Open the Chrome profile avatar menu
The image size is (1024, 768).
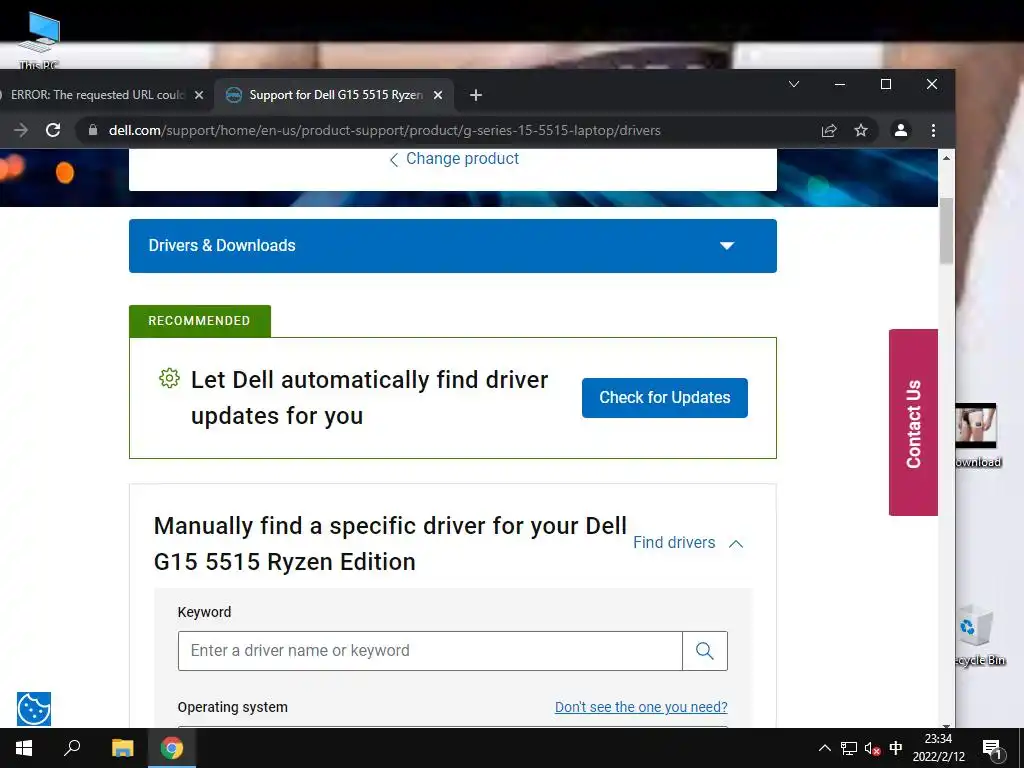pyautogui.click(x=901, y=131)
